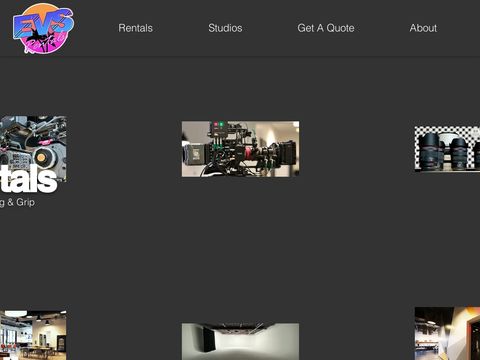Screen dimensions: 480x360
Task: Open the orange-walled hallway studio image
Action: tap(447, 333)
